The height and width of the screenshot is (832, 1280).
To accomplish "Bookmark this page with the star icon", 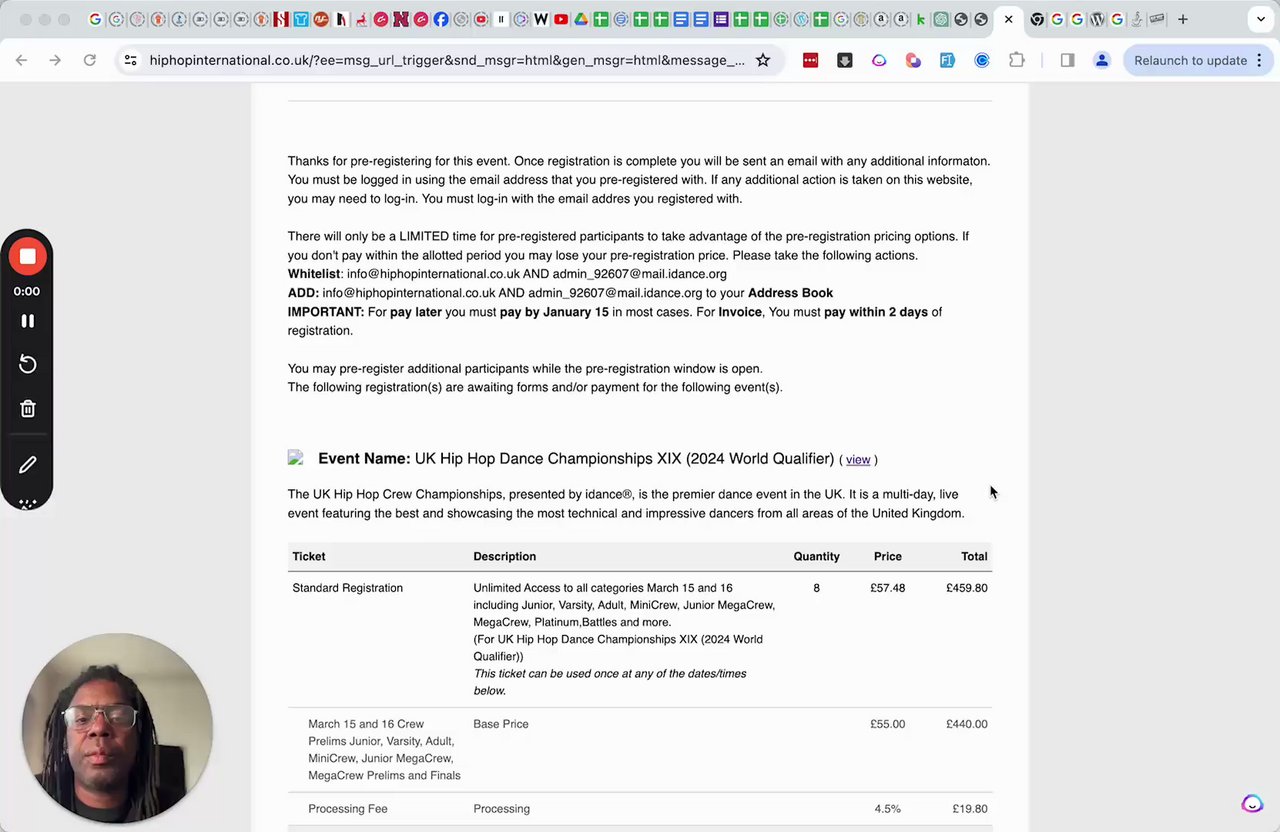I will coord(763,60).
